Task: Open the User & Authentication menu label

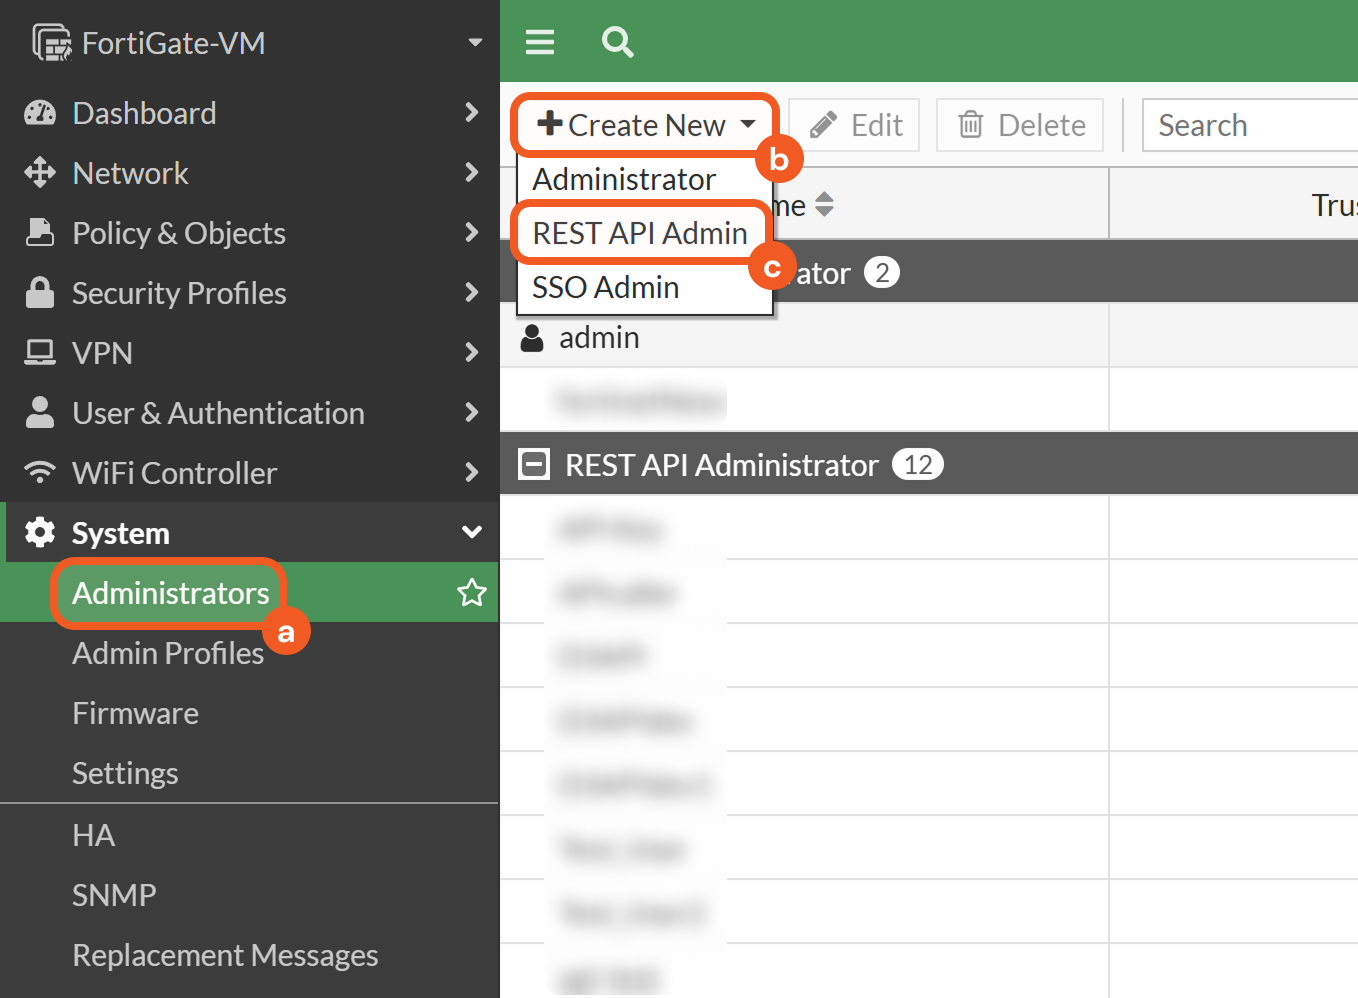Action: (x=218, y=413)
